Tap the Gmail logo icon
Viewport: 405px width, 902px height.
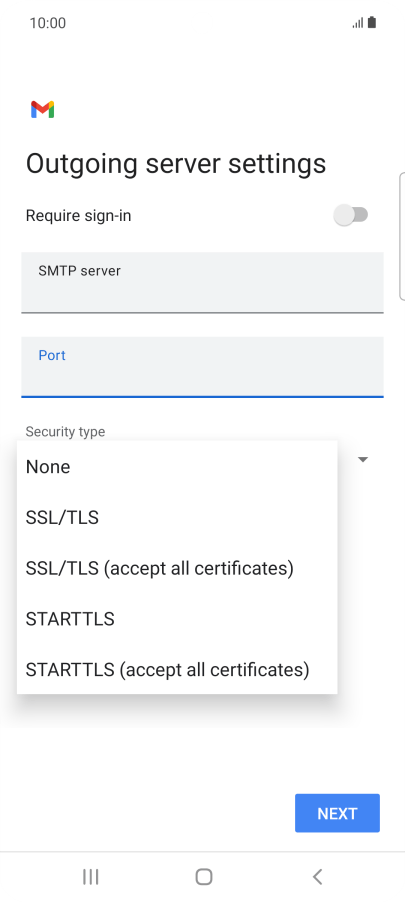coord(43,109)
